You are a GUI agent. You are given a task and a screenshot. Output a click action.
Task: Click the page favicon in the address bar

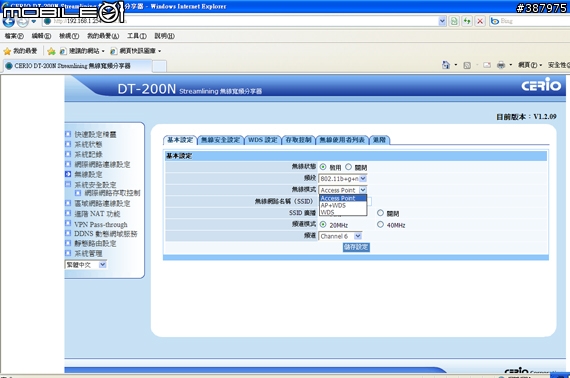(x=47, y=21)
